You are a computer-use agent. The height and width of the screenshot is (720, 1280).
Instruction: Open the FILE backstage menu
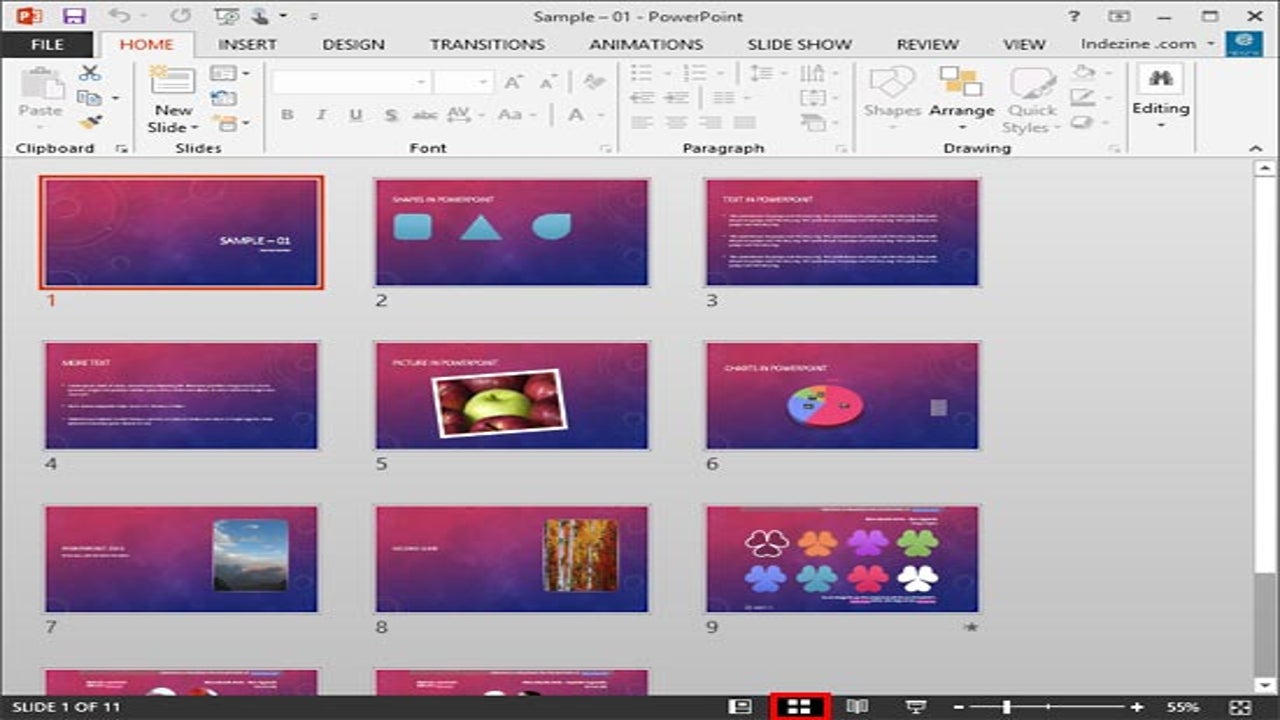47,44
